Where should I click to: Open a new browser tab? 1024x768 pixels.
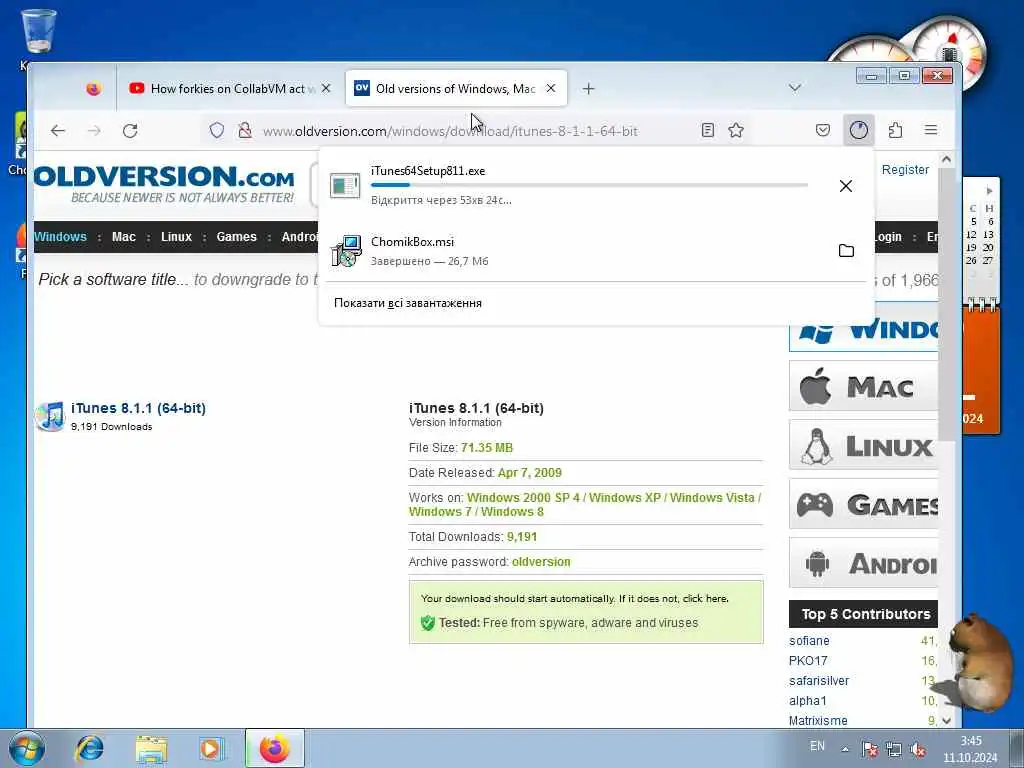click(x=588, y=89)
